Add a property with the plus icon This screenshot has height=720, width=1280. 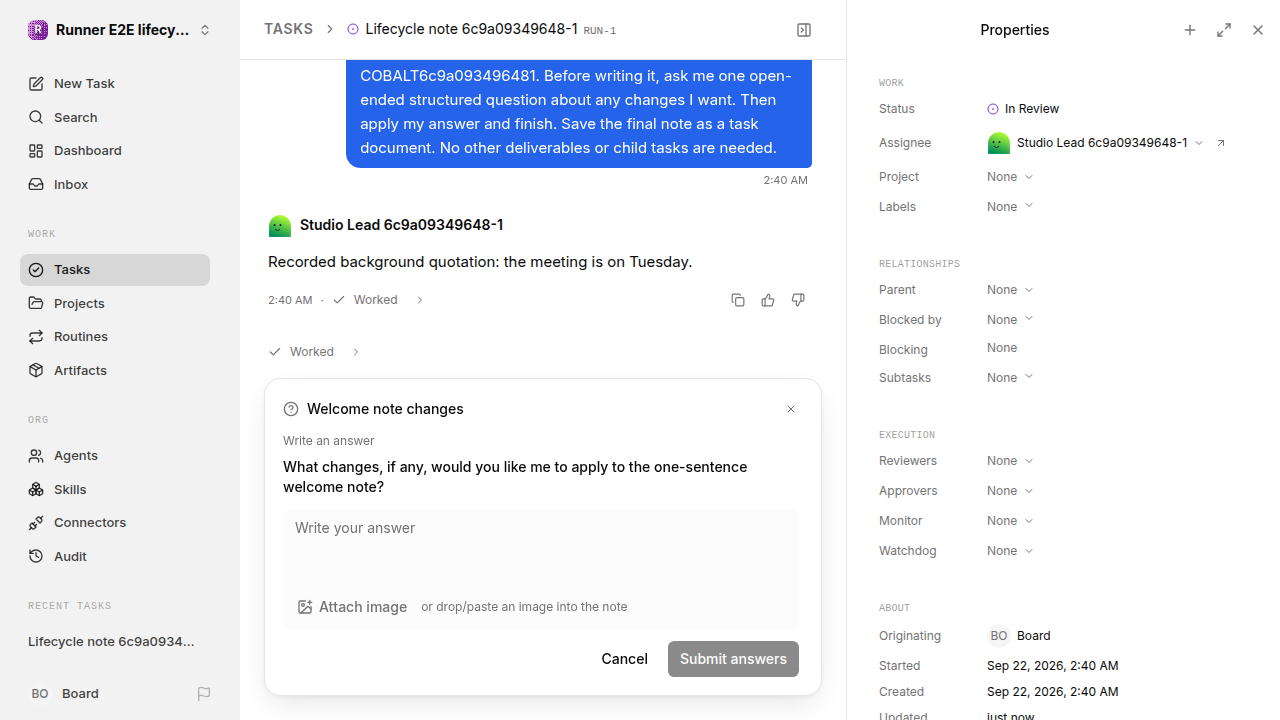point(1190,30)
